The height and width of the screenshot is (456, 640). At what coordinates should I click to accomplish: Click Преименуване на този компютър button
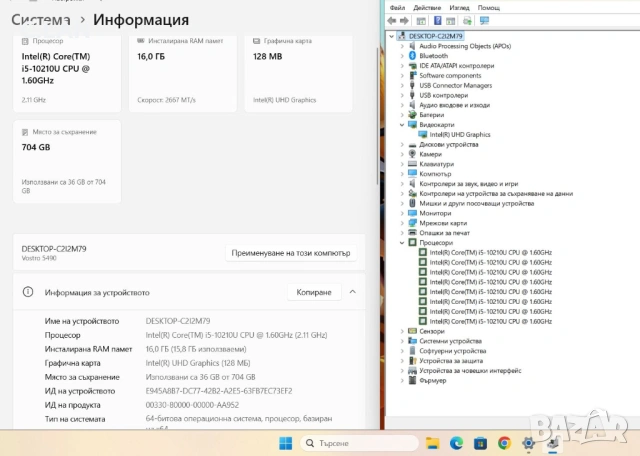(291, 253)
